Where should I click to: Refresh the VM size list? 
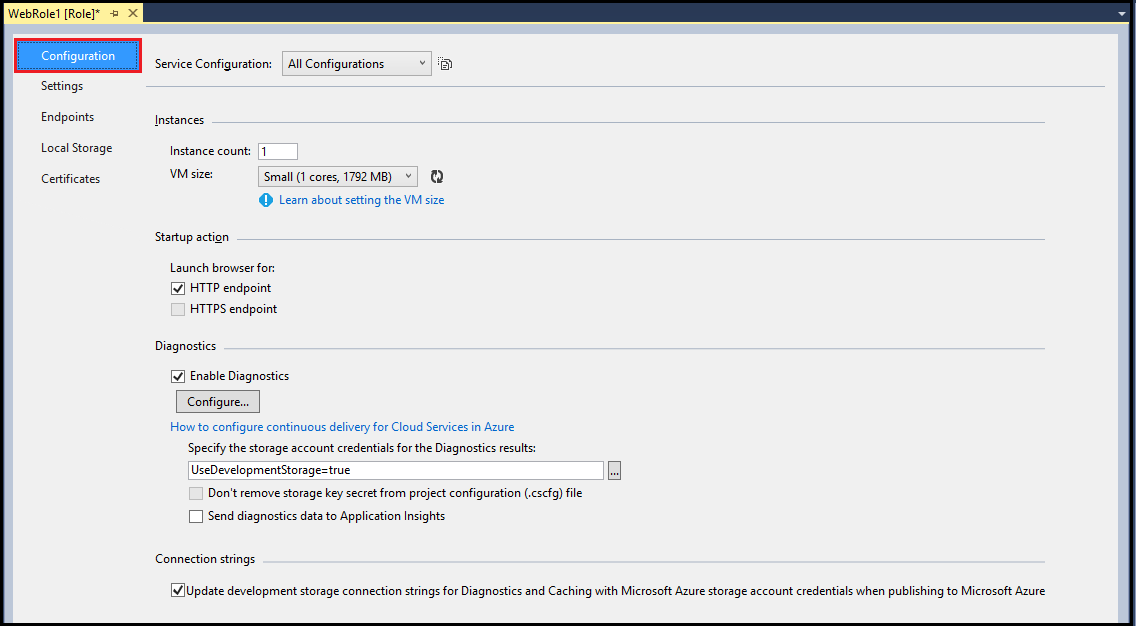pyautogui.click(x=437, y=175)
